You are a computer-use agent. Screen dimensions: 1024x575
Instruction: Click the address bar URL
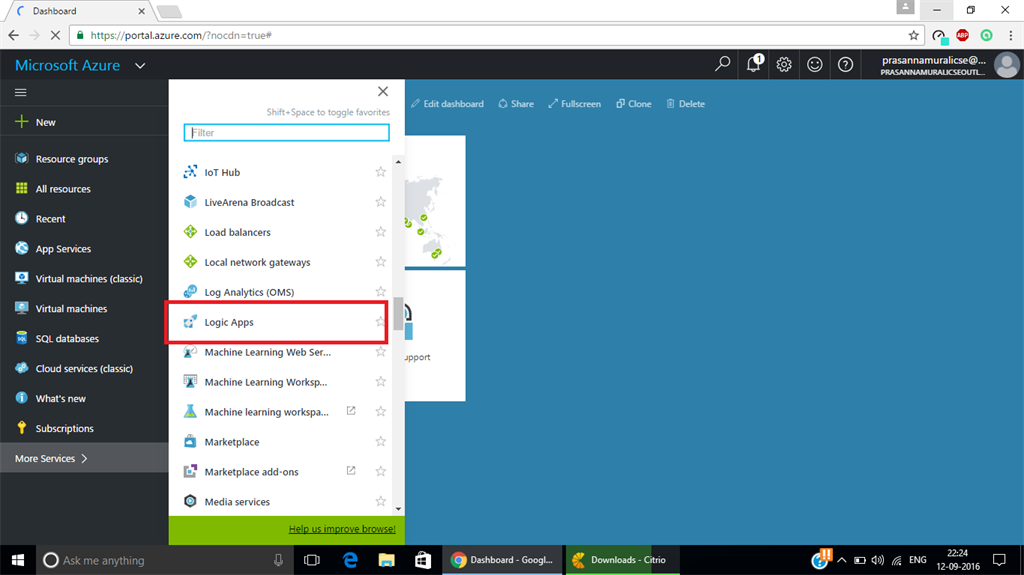pos(181,35)
